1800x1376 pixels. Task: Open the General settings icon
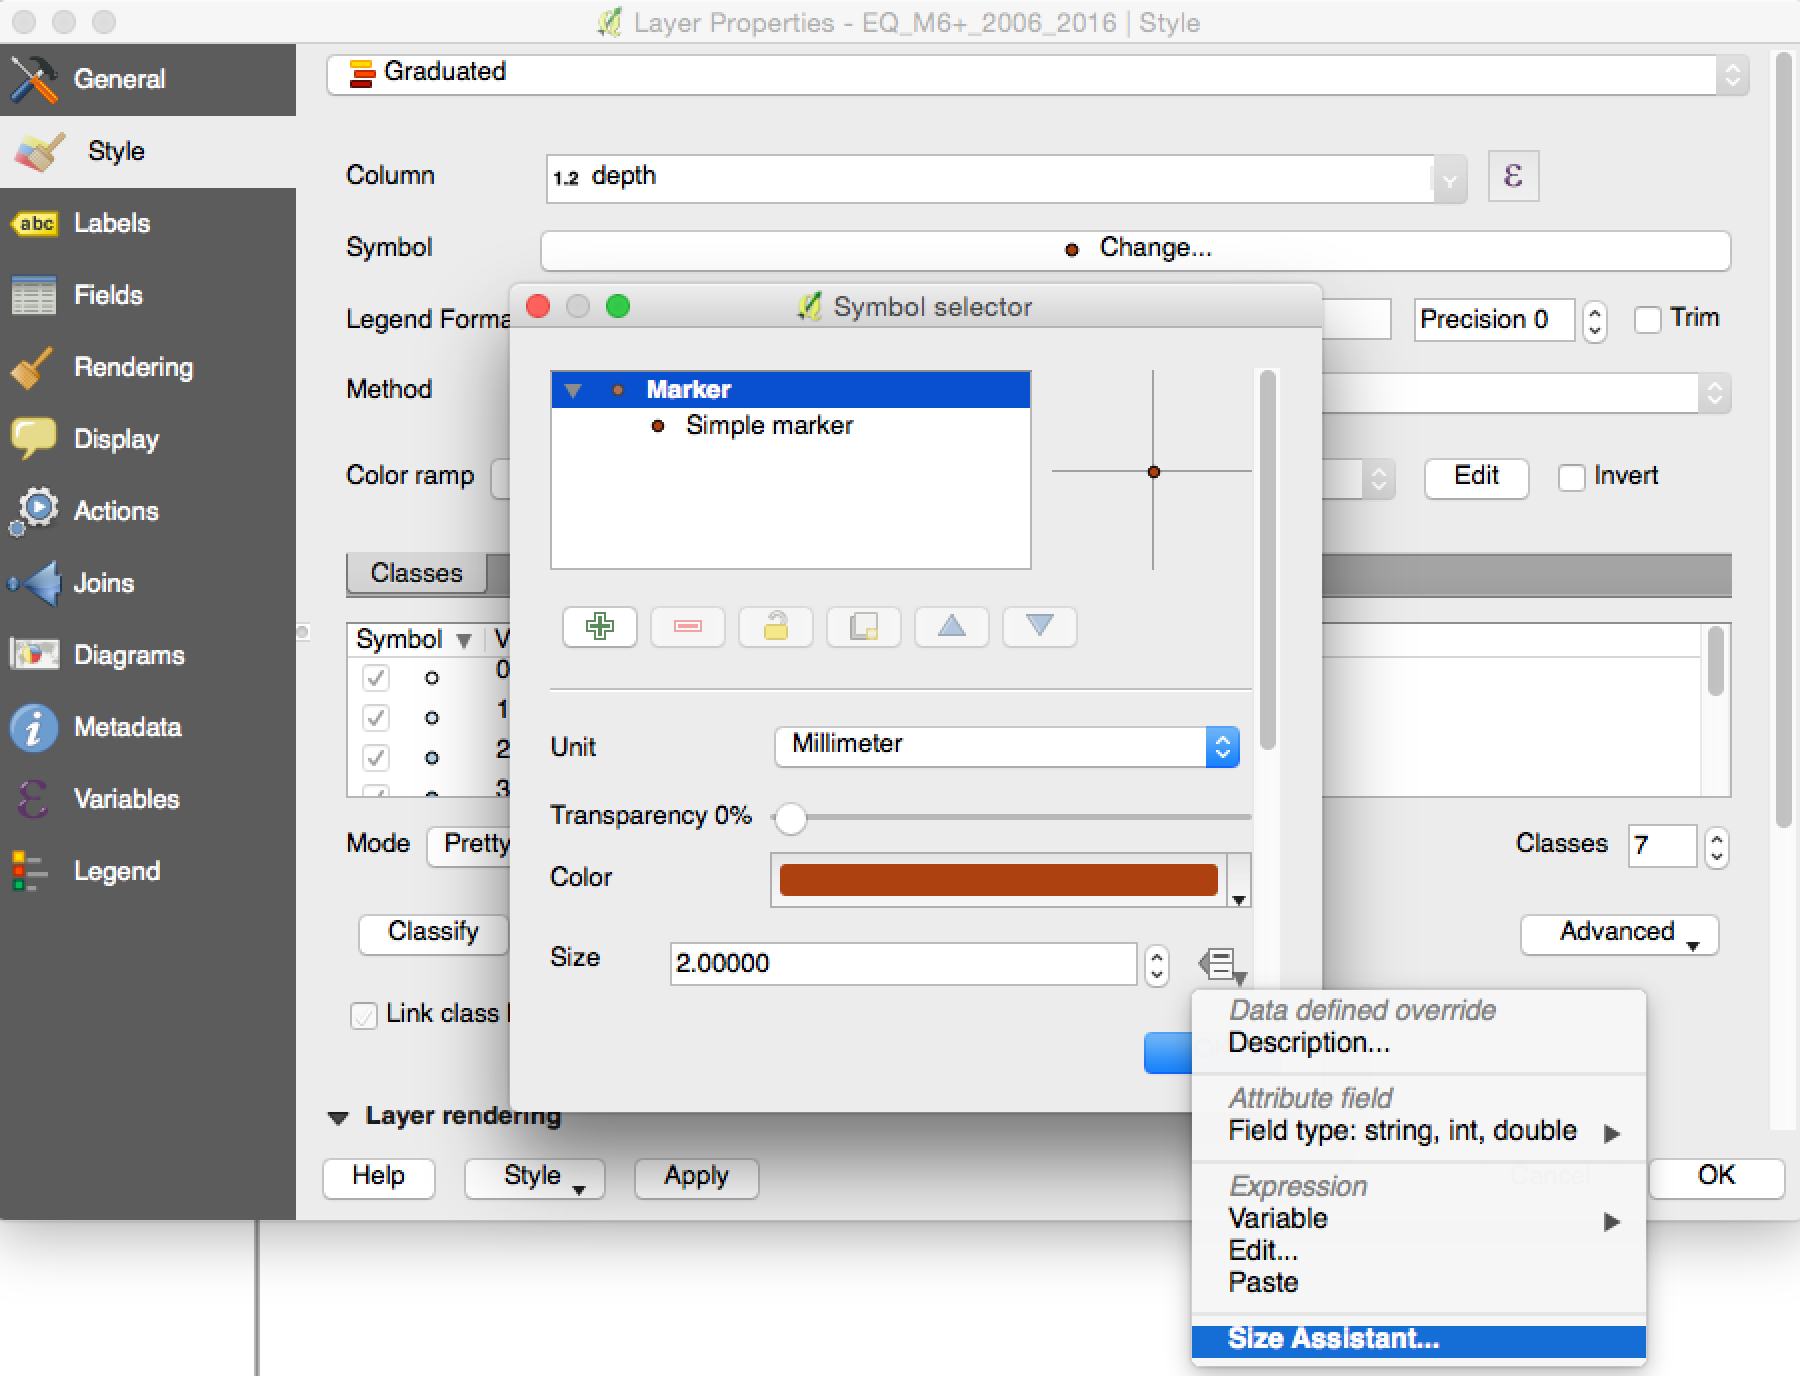pyautogui.click(x=34, y=80)
